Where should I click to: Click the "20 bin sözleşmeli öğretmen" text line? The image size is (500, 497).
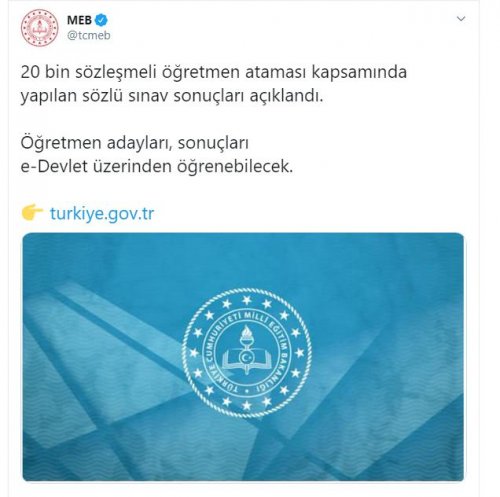(213, 72)
